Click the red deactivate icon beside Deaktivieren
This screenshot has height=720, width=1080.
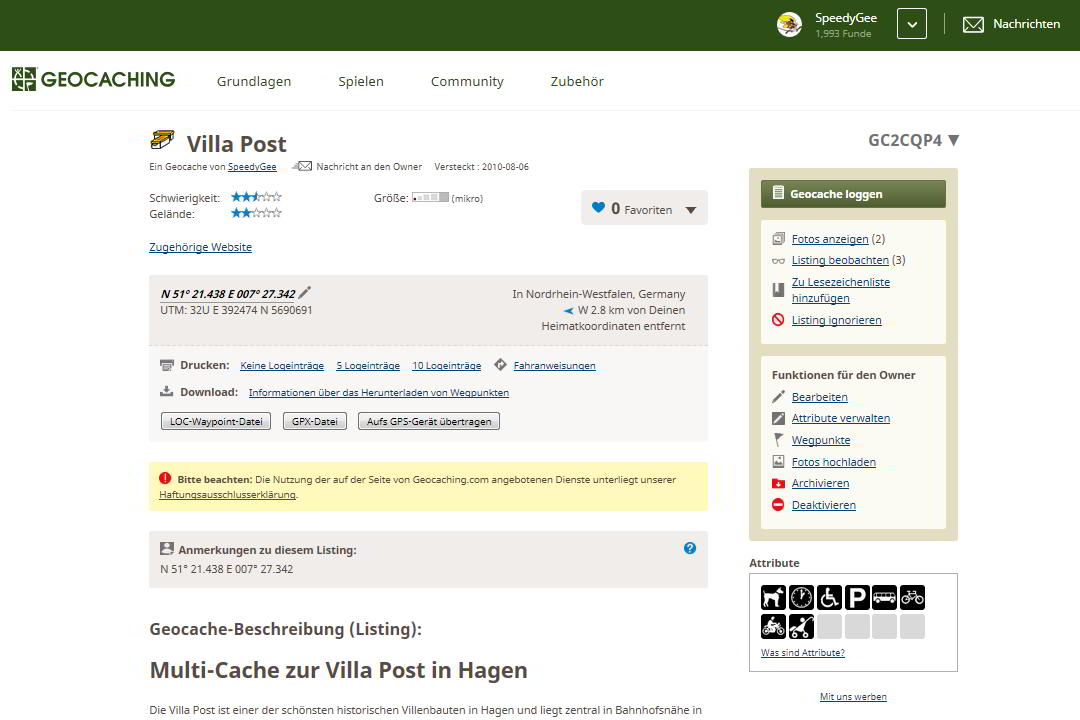tap(778, 505)
